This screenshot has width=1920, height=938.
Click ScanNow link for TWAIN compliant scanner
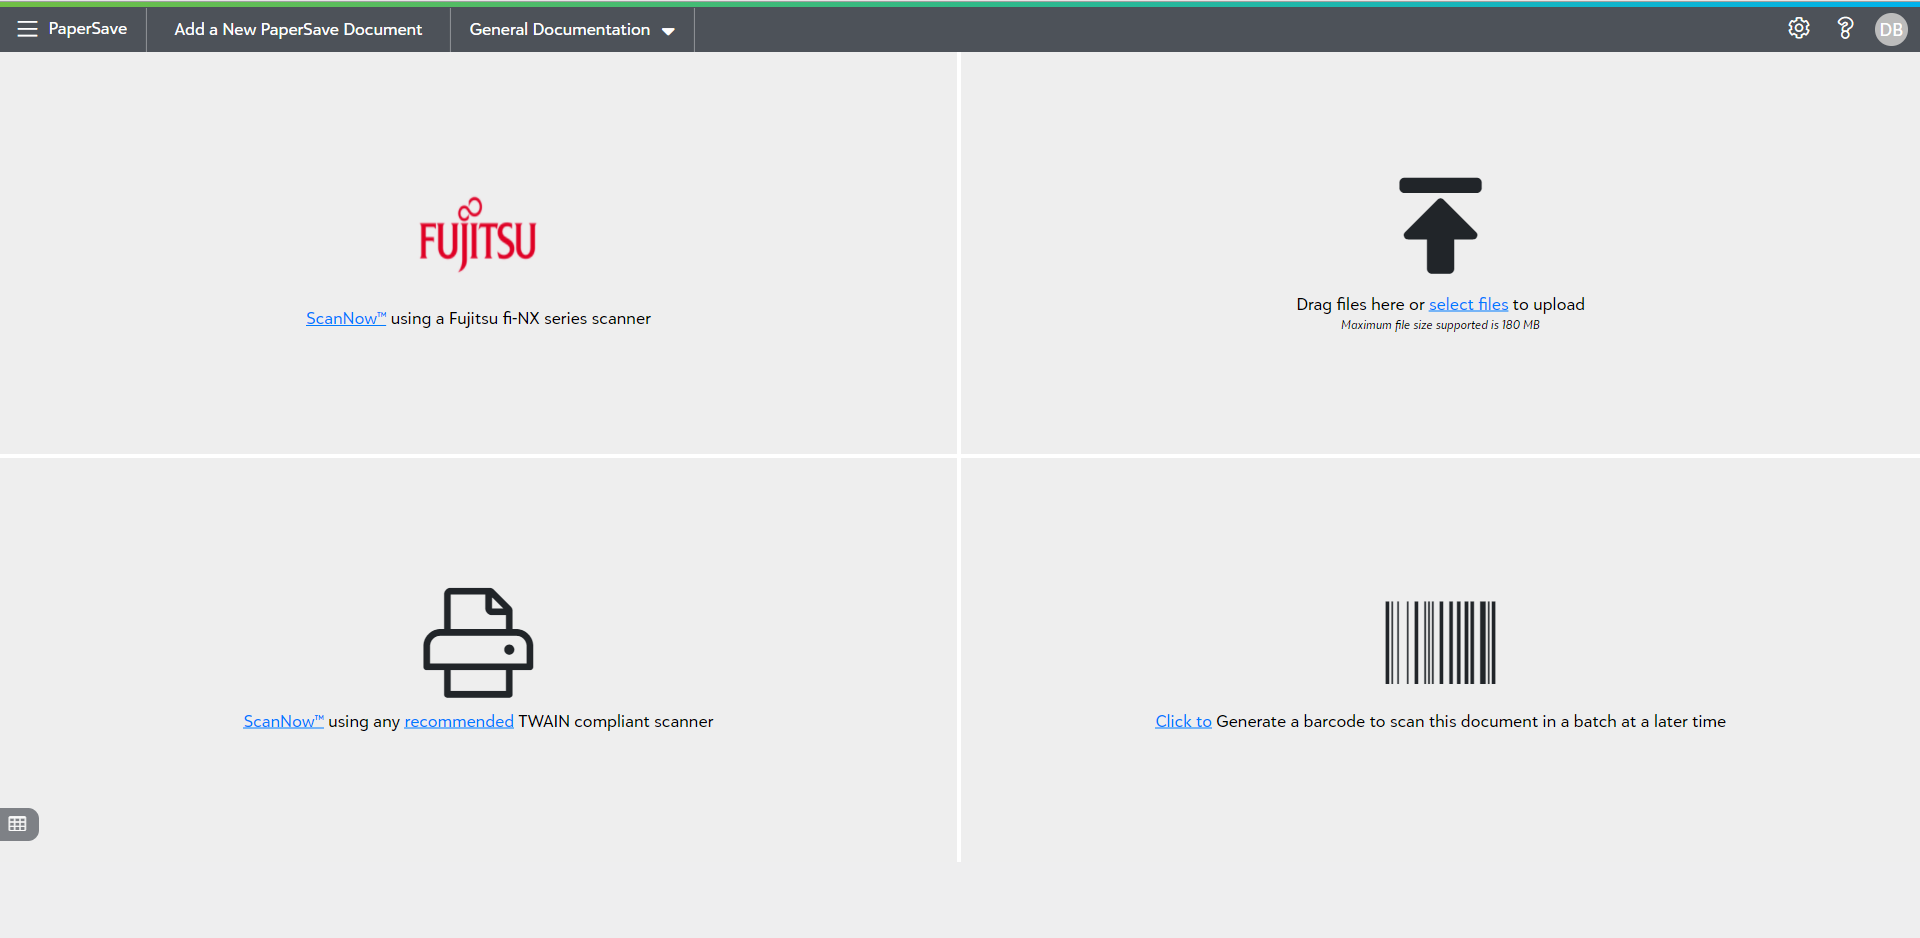[283, 721]
